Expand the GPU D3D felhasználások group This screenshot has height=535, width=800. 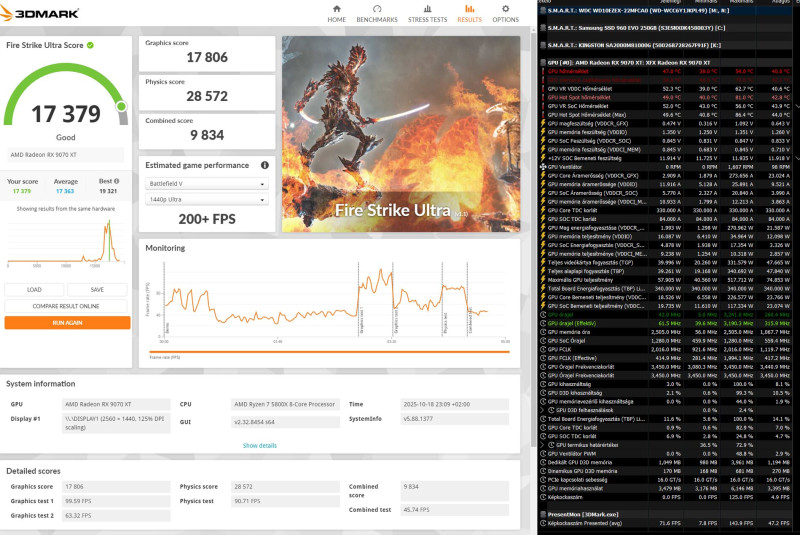[x=542, y=410]
